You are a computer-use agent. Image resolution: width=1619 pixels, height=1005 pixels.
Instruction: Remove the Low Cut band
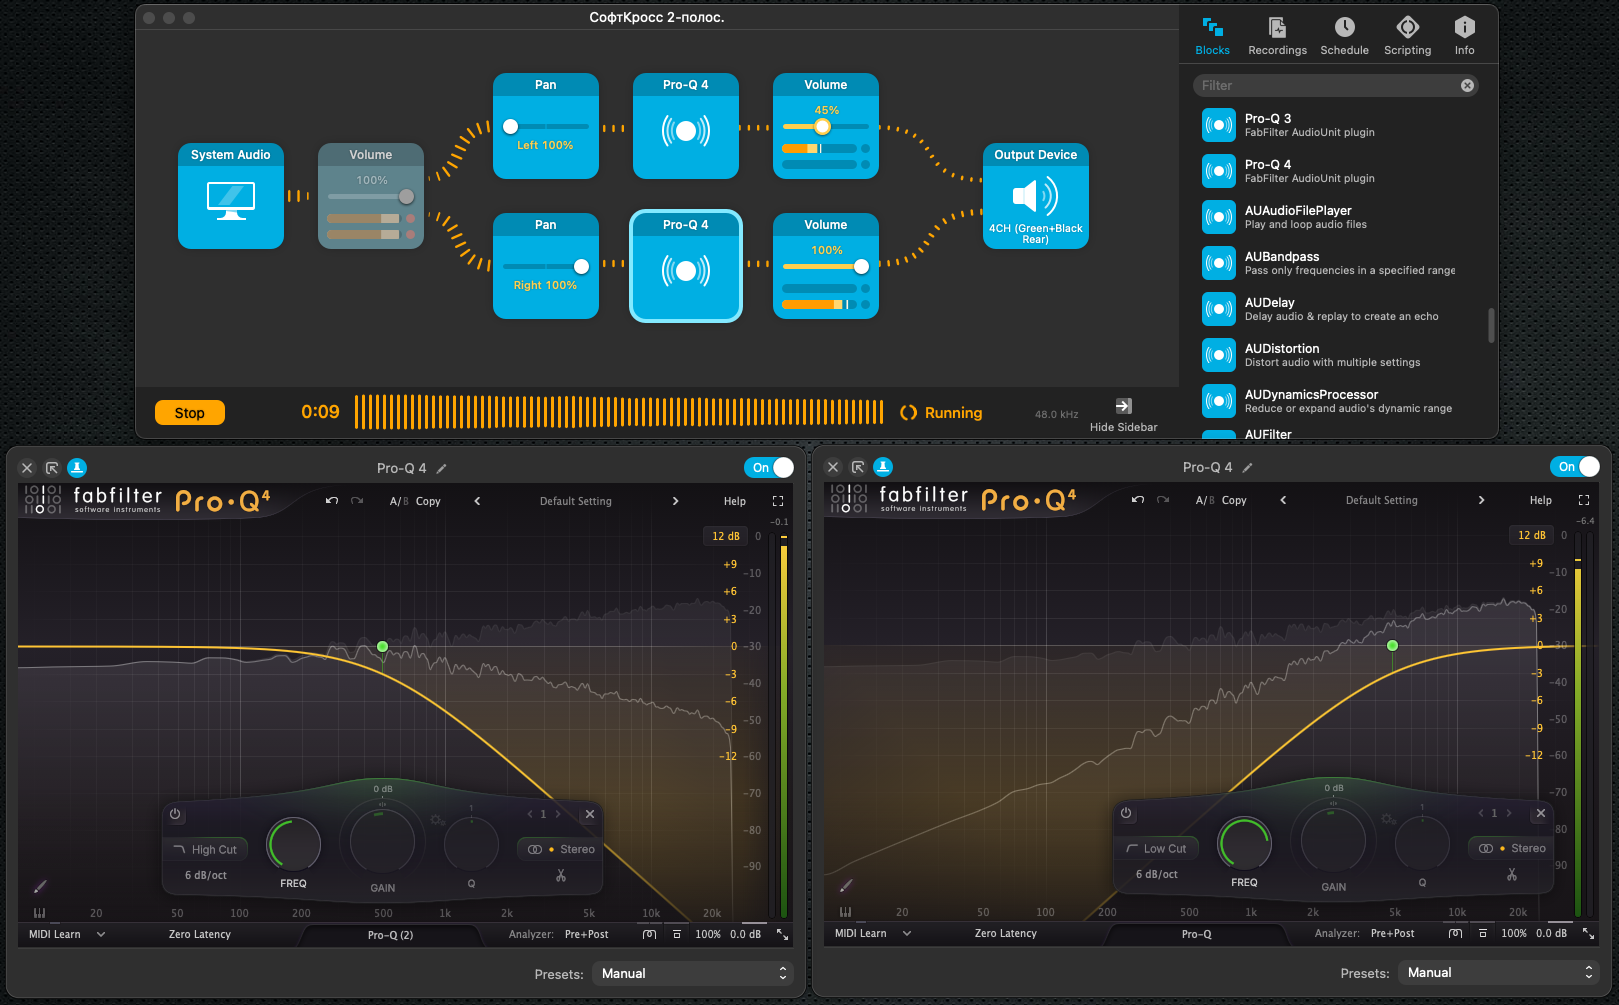tap(1541, 813)
